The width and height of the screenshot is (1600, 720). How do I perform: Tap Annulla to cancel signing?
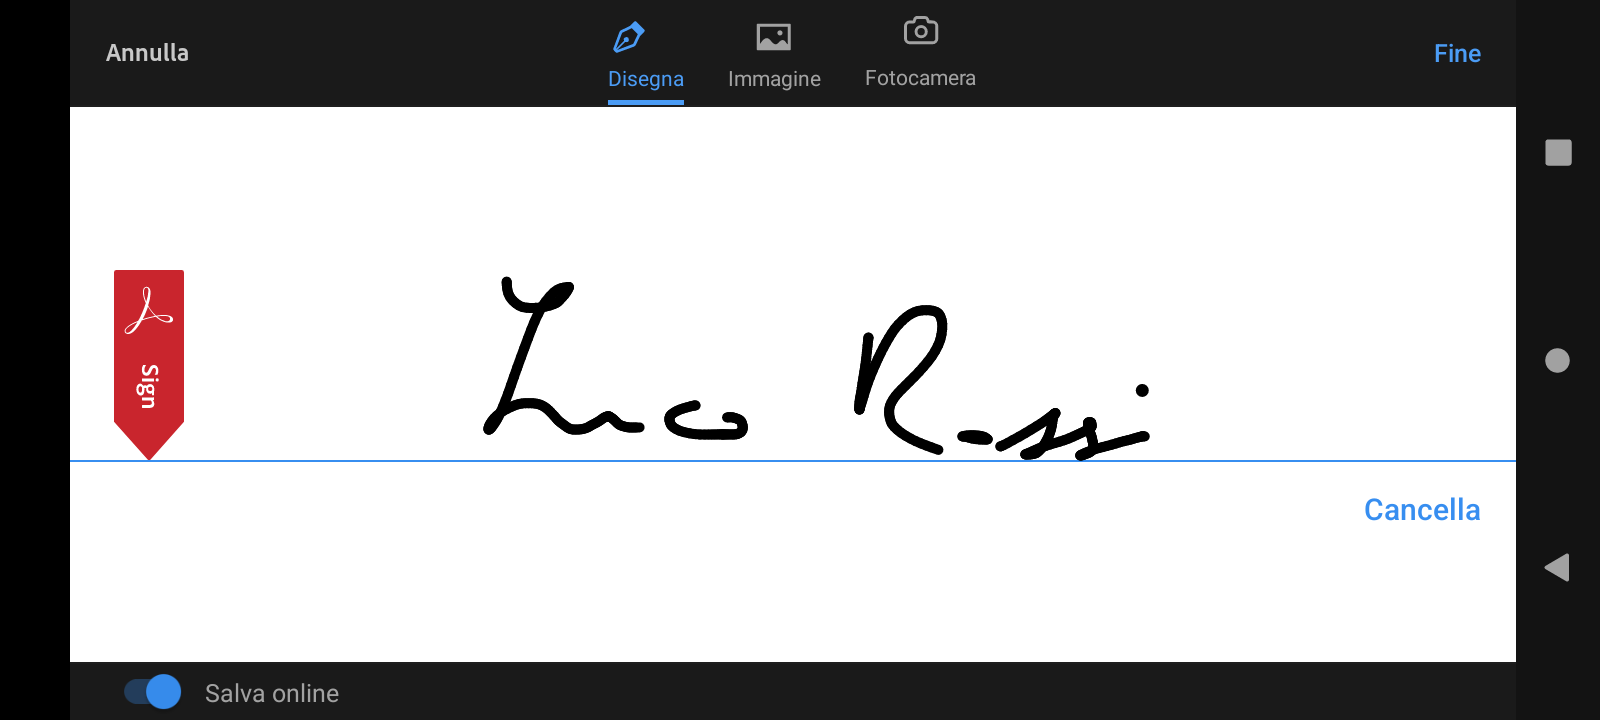click(x=147, y=53)
